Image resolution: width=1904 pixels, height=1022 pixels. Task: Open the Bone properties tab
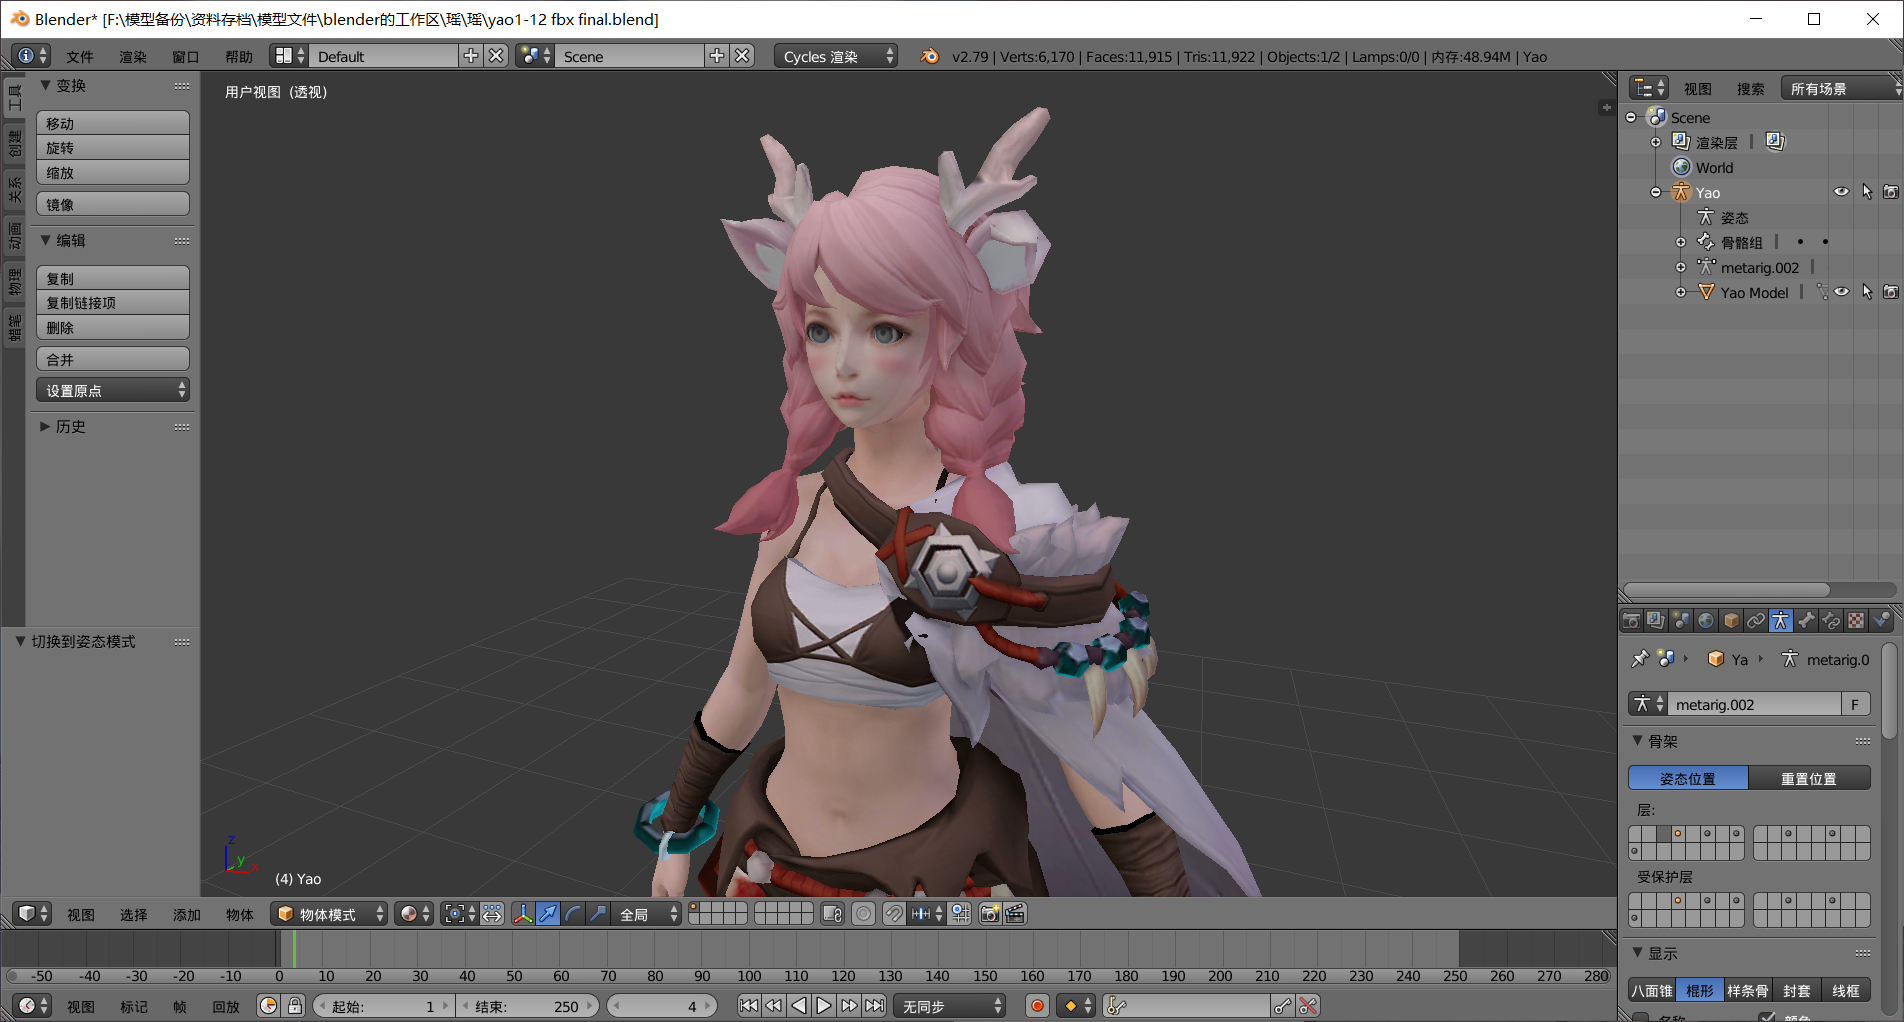pos(1806,621)
